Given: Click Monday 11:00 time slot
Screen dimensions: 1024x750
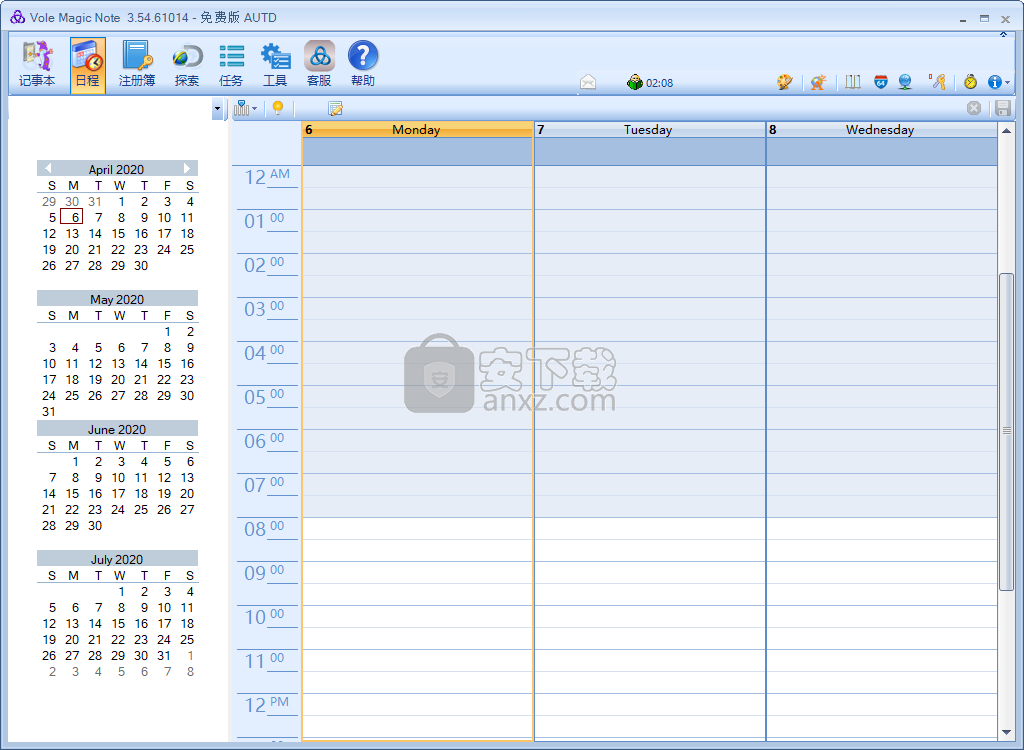Looking at the screenshot, I should (417, 660).
